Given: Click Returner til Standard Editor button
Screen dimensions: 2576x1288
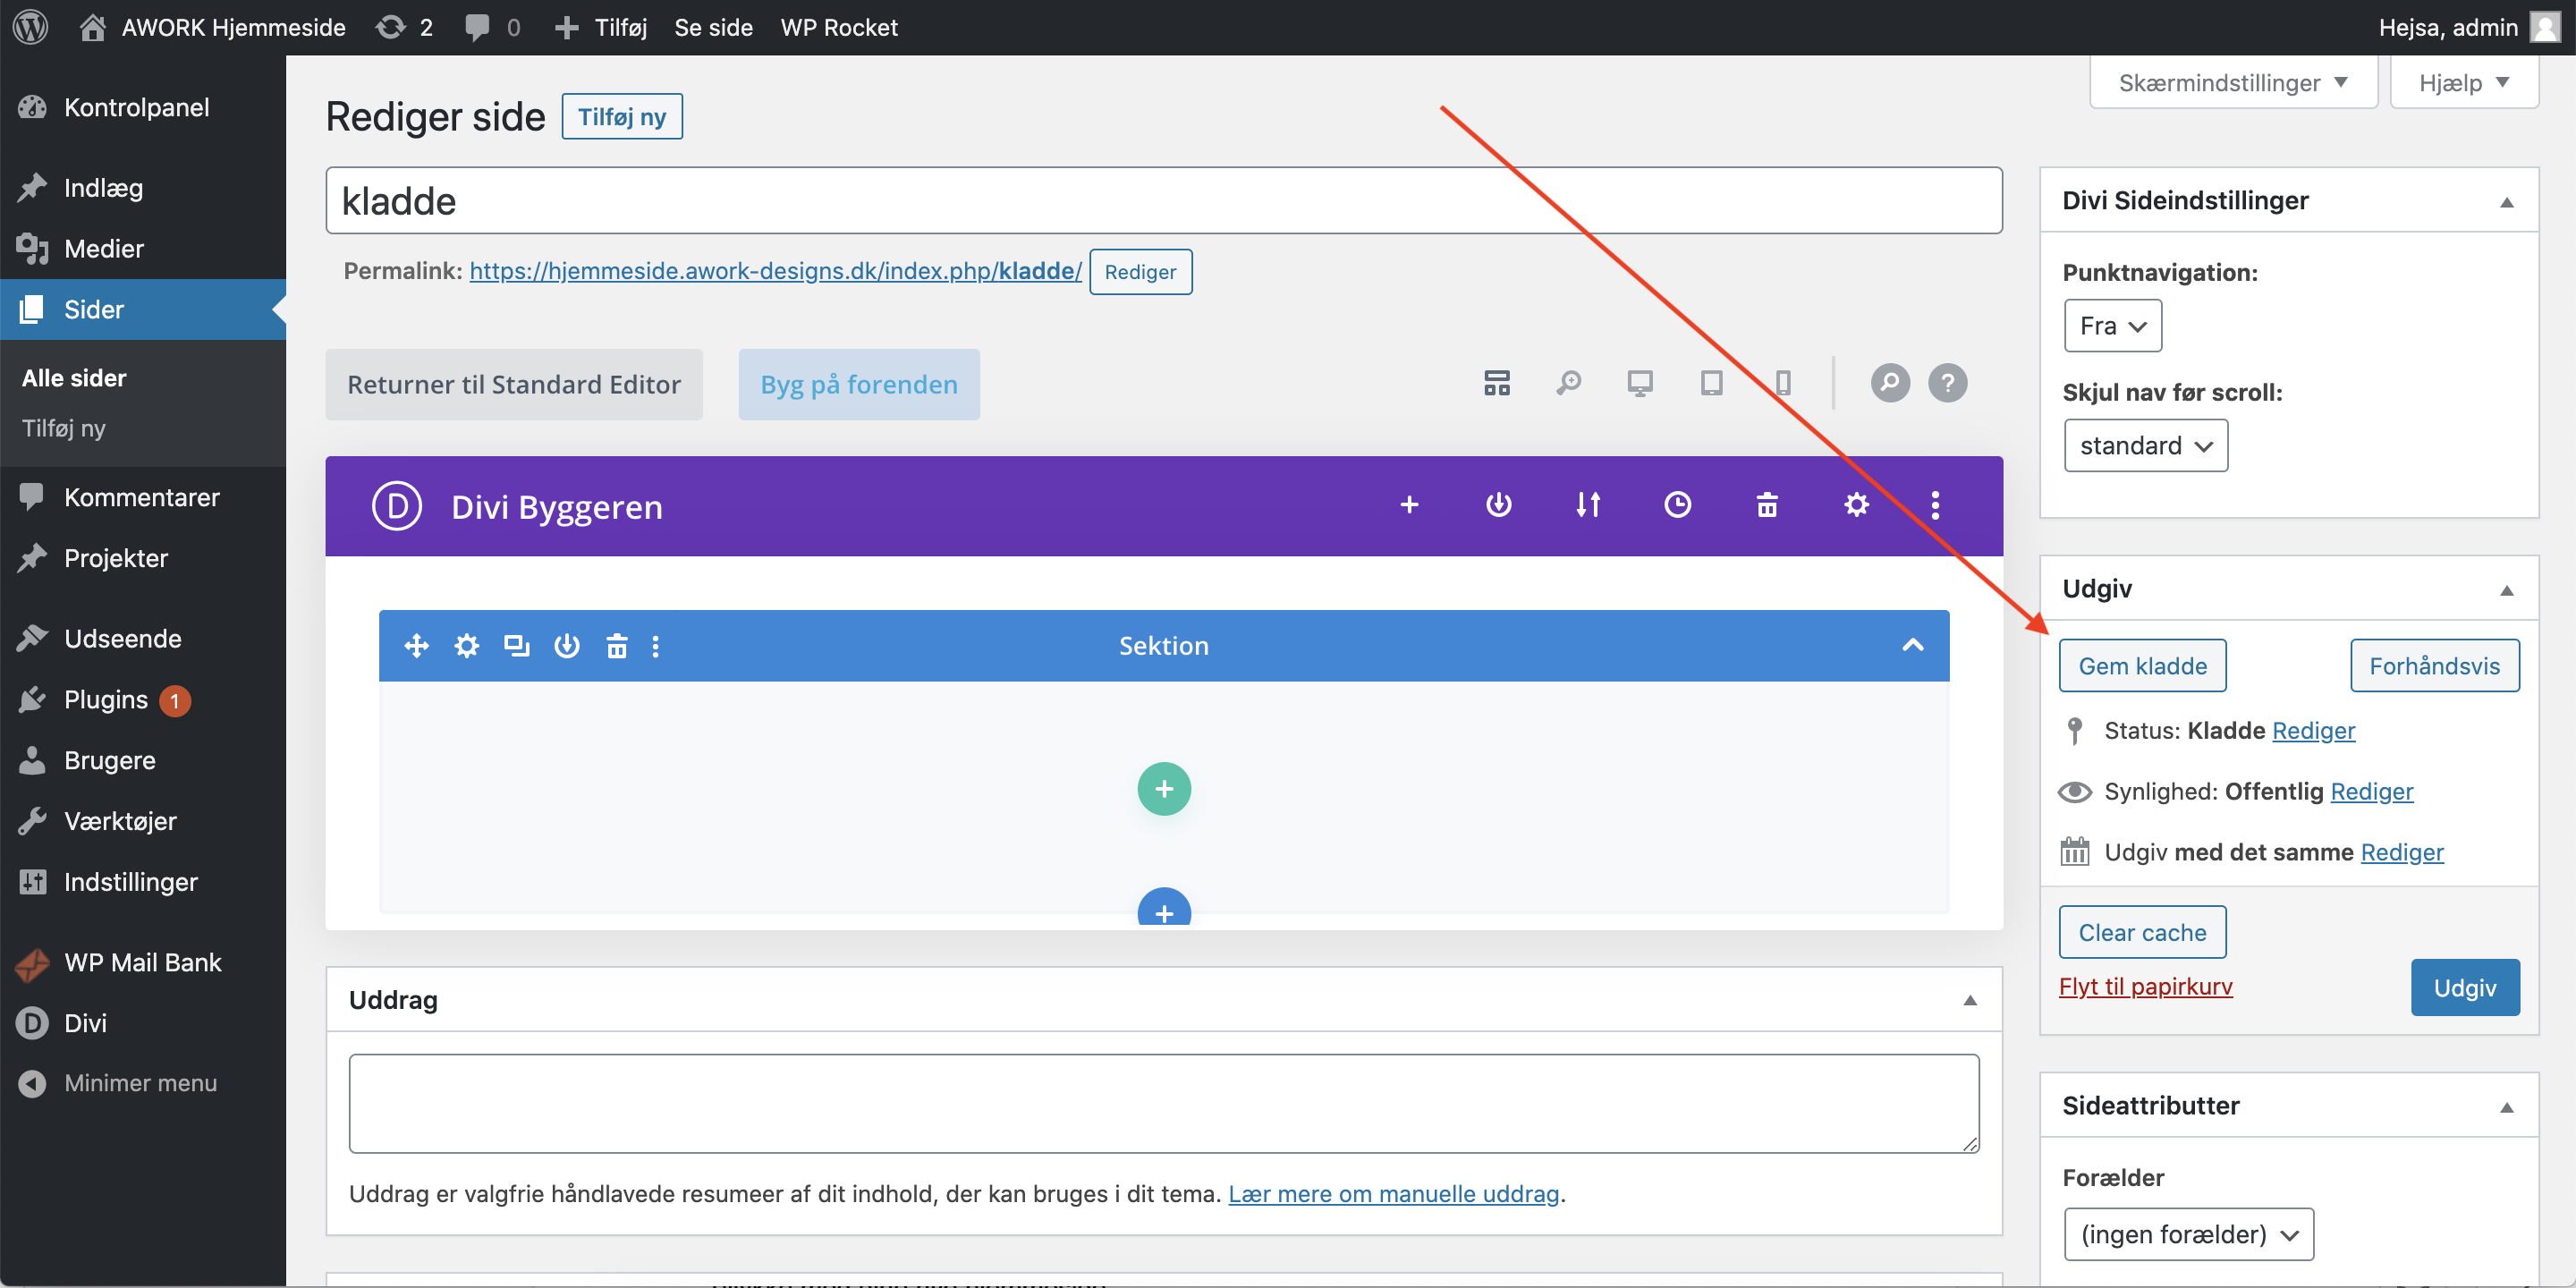Looking at the screenshot, I should (514, 384).
